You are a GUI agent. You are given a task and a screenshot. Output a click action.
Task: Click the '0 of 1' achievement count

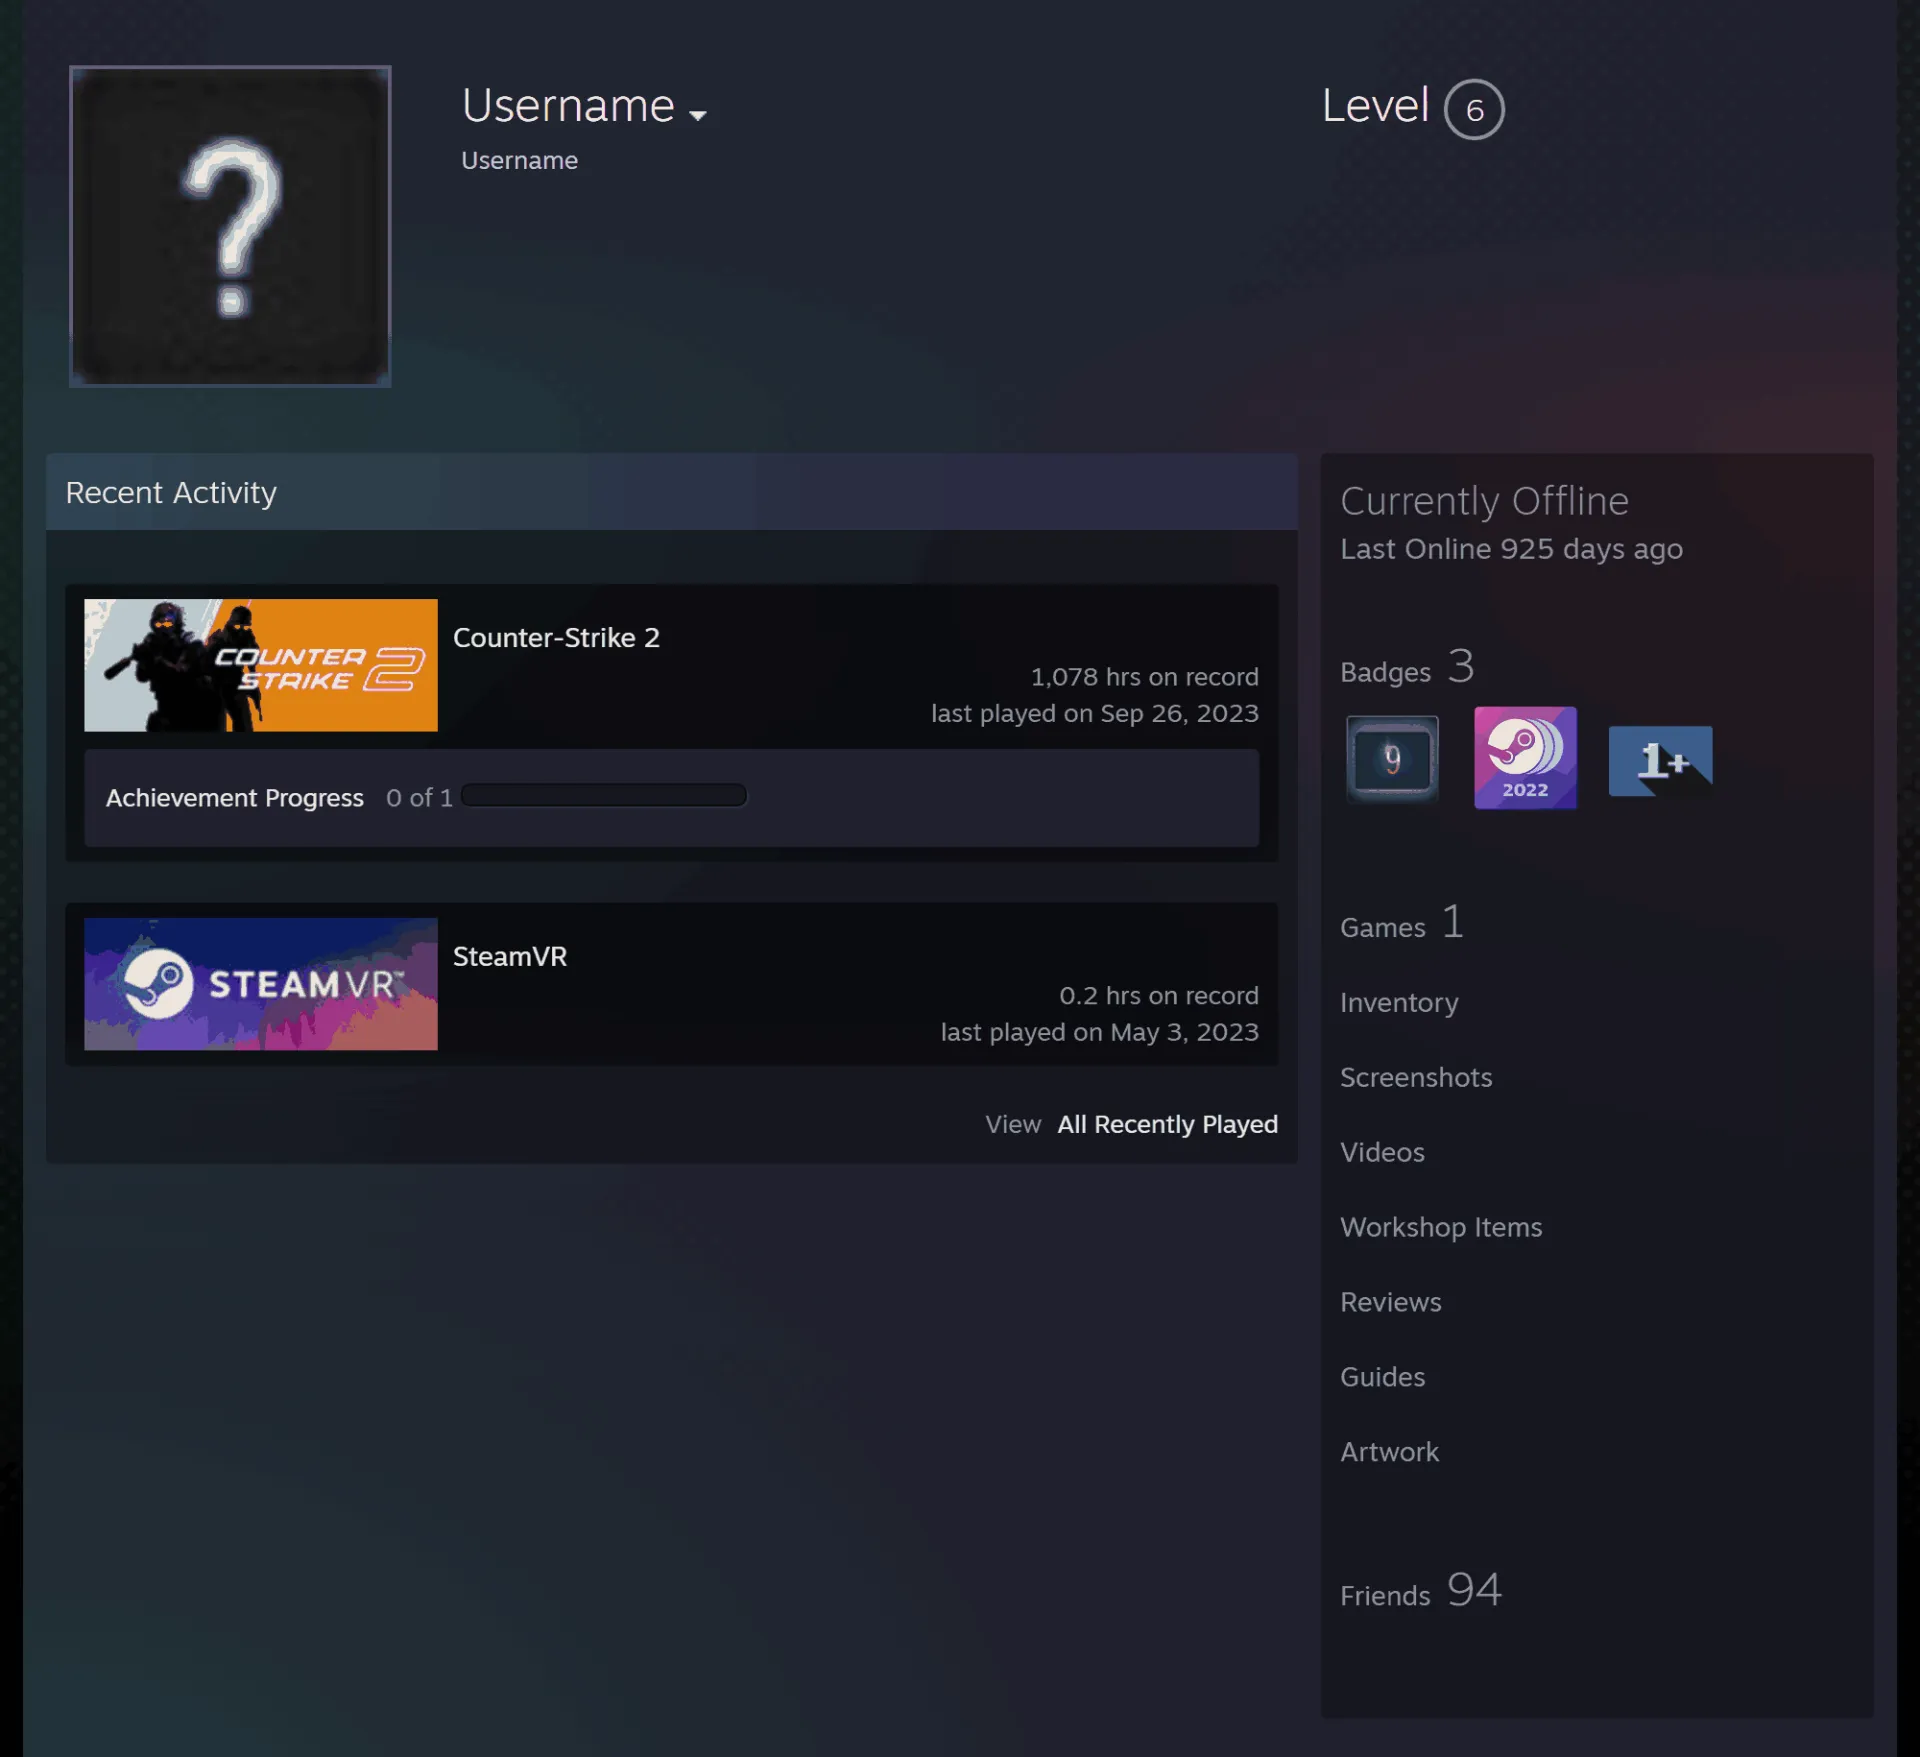(419, 798)
